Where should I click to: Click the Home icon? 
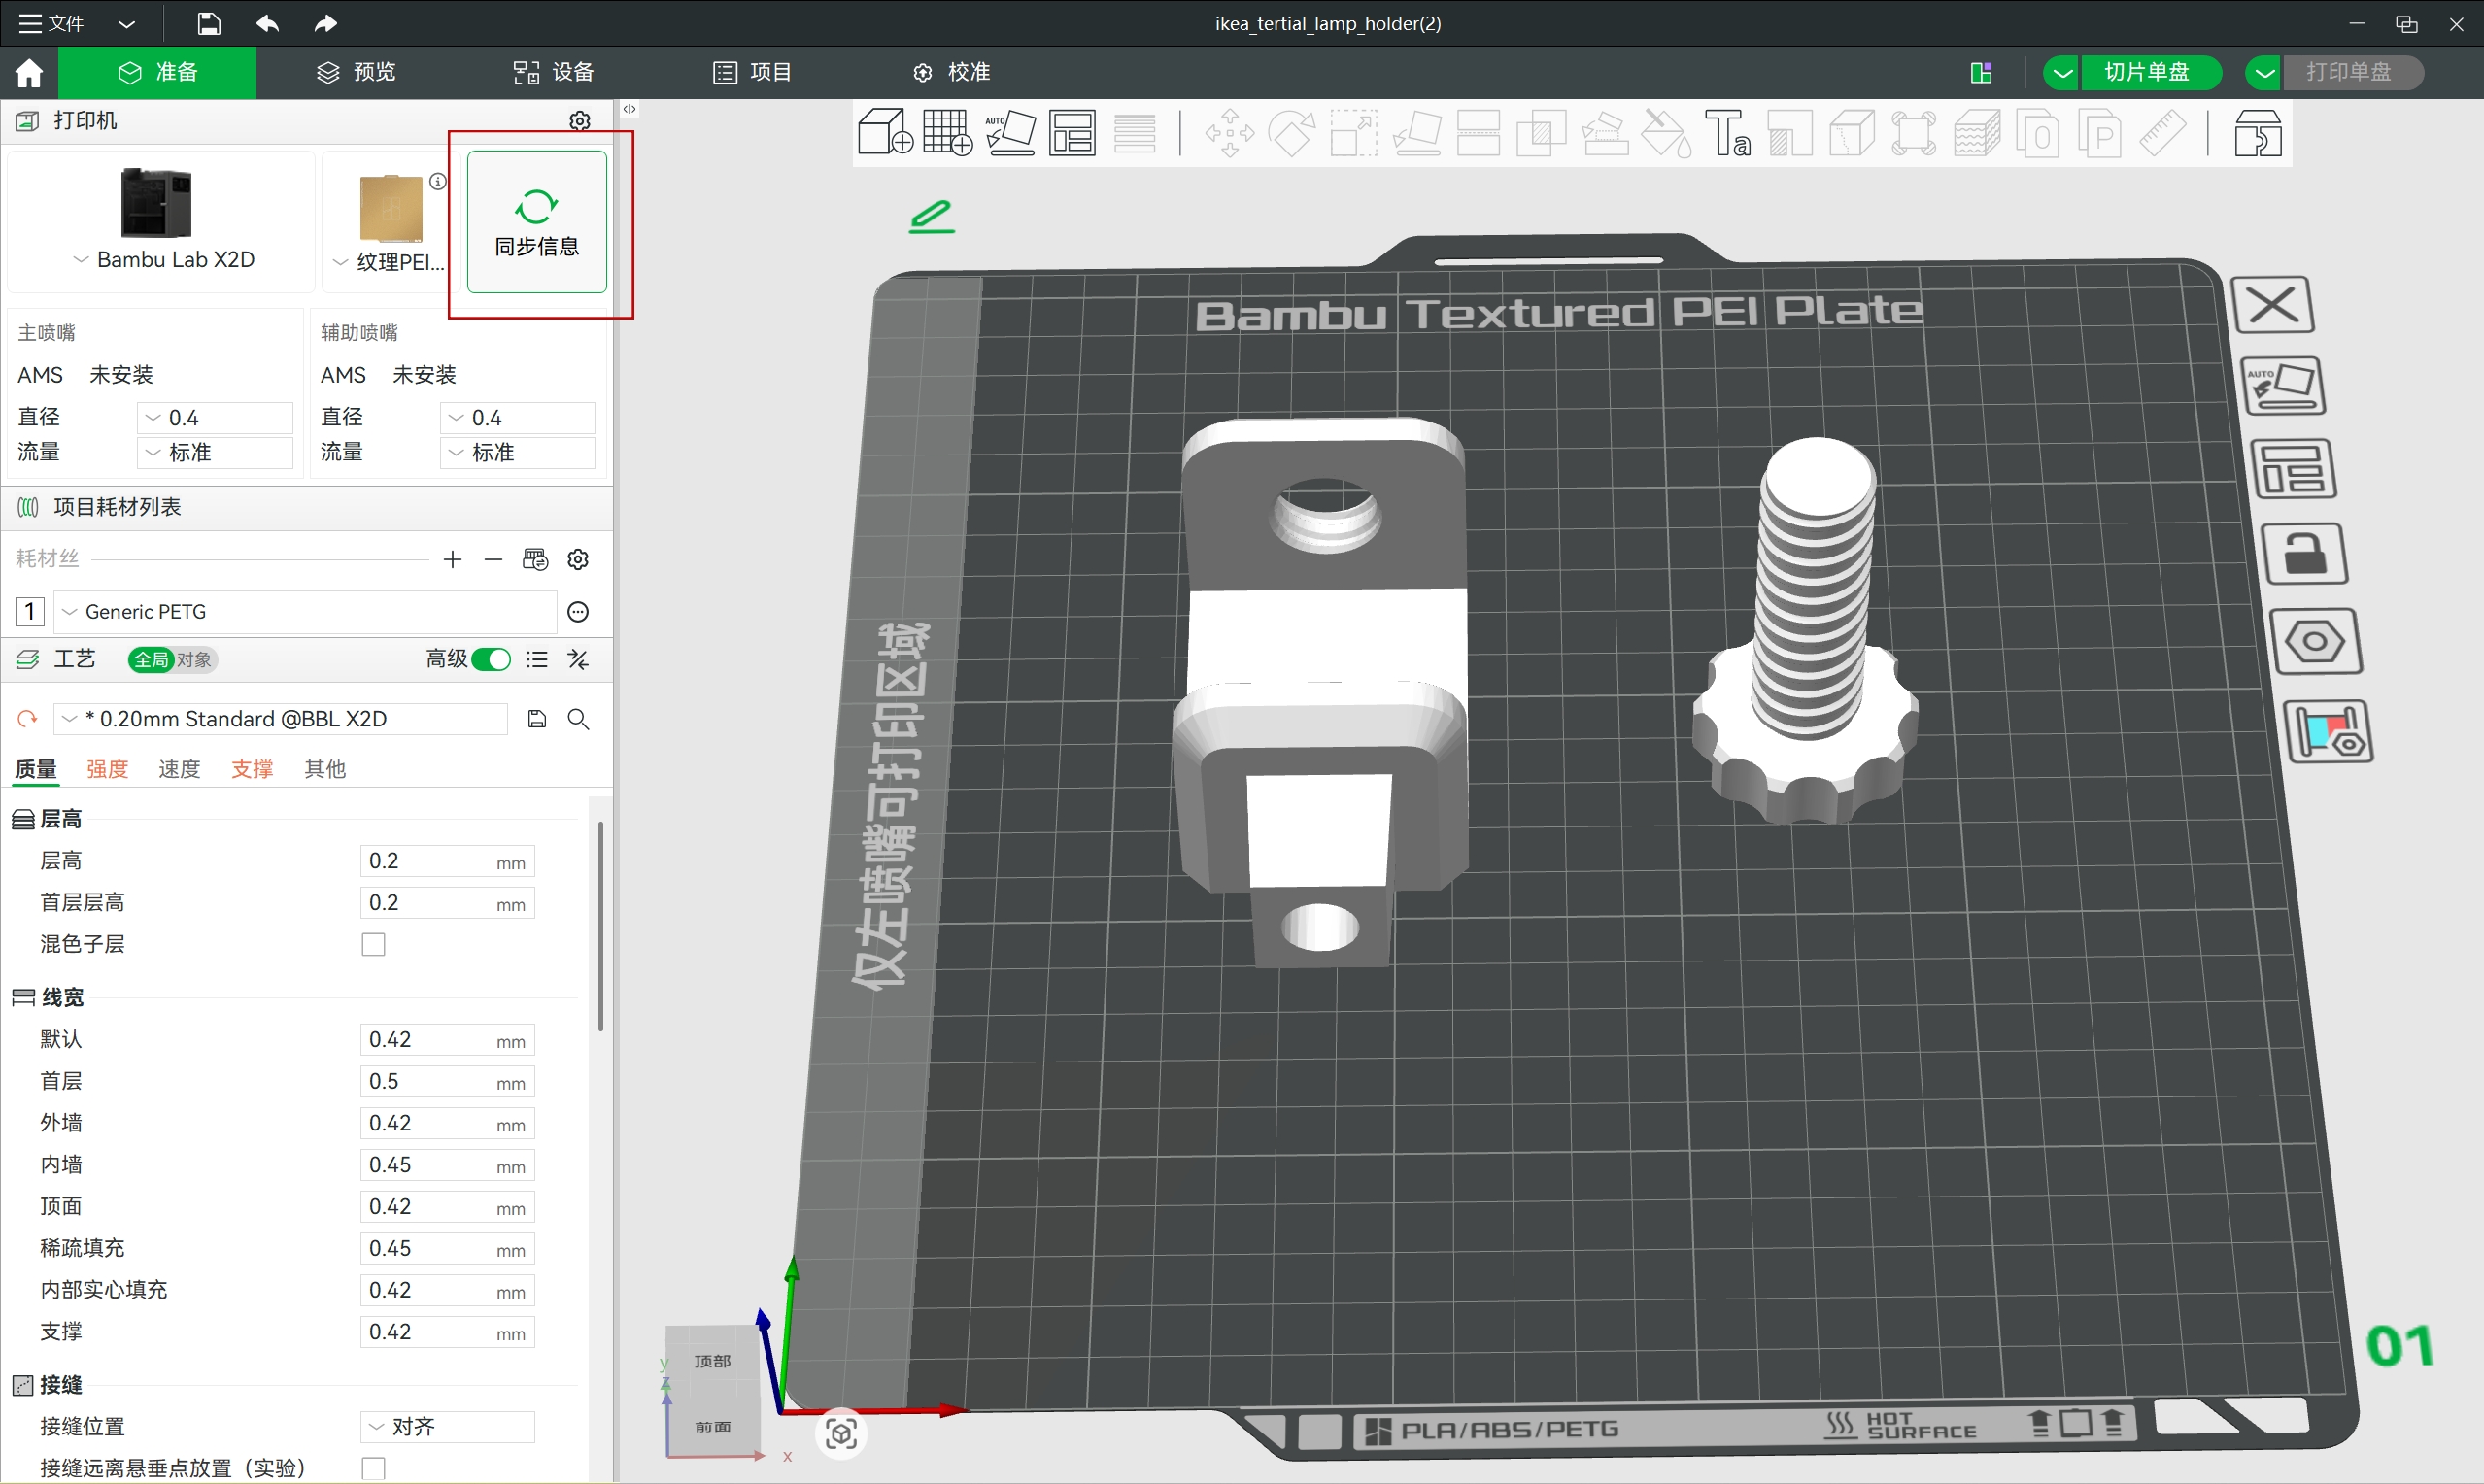(29, 72)
